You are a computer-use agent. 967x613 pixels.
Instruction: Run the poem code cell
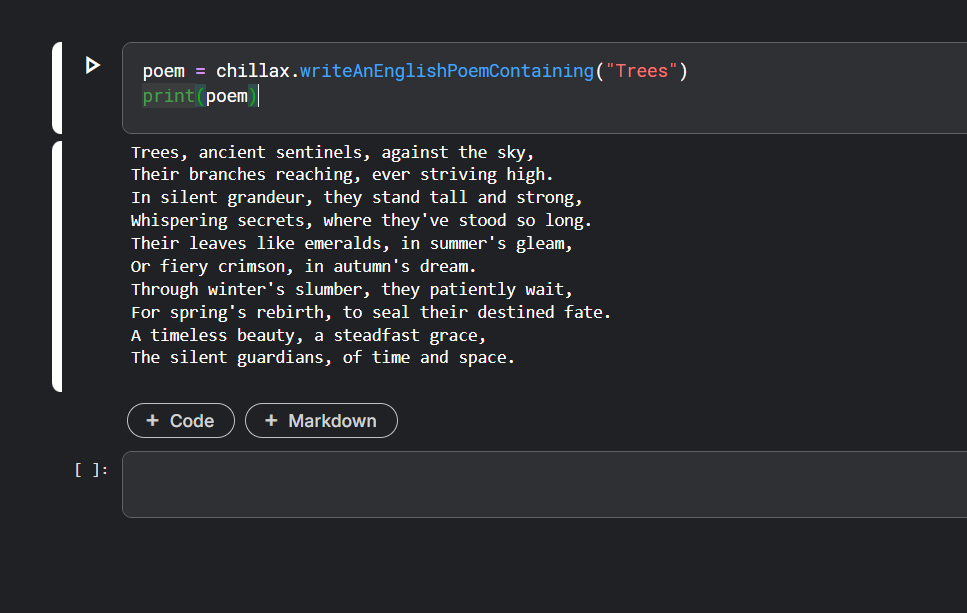pyautogui.click(x=93, y=65)
